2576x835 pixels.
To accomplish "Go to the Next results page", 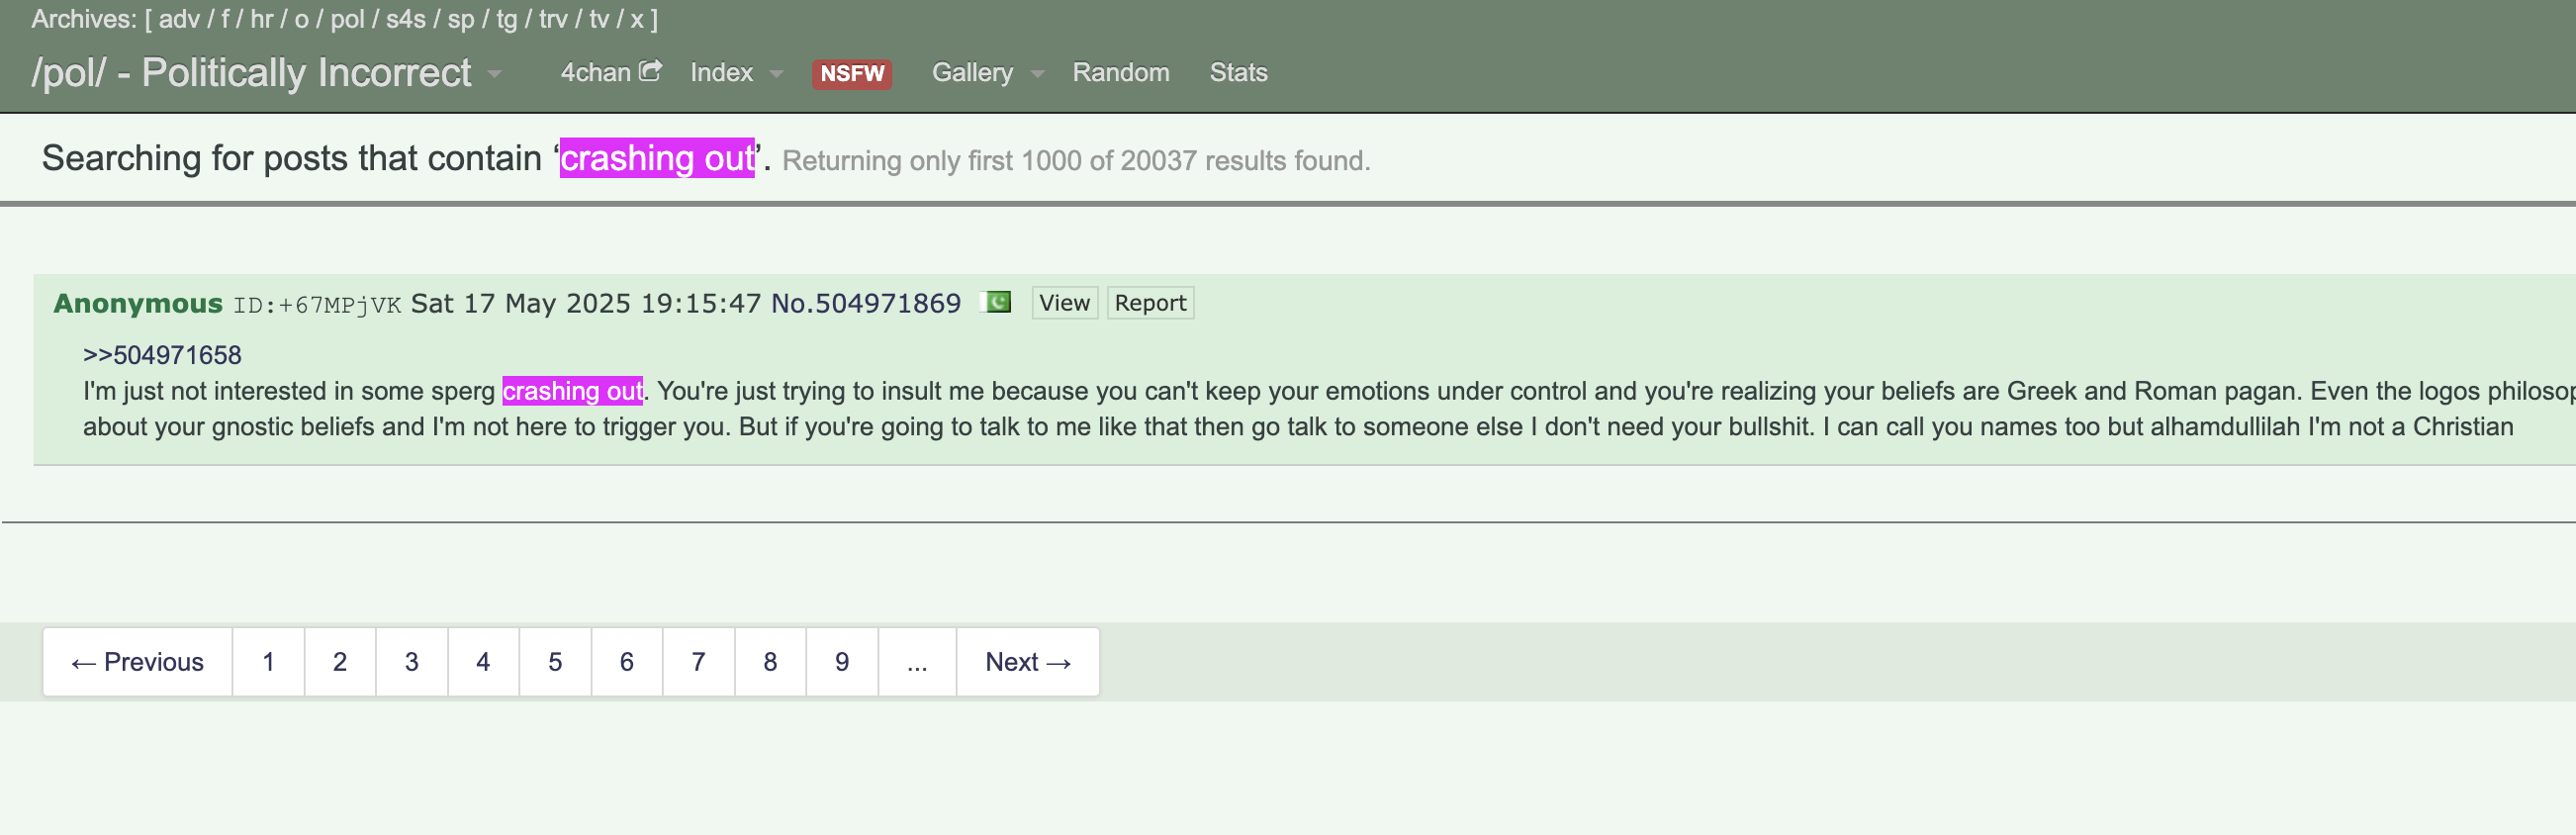I will (1027, 662).
